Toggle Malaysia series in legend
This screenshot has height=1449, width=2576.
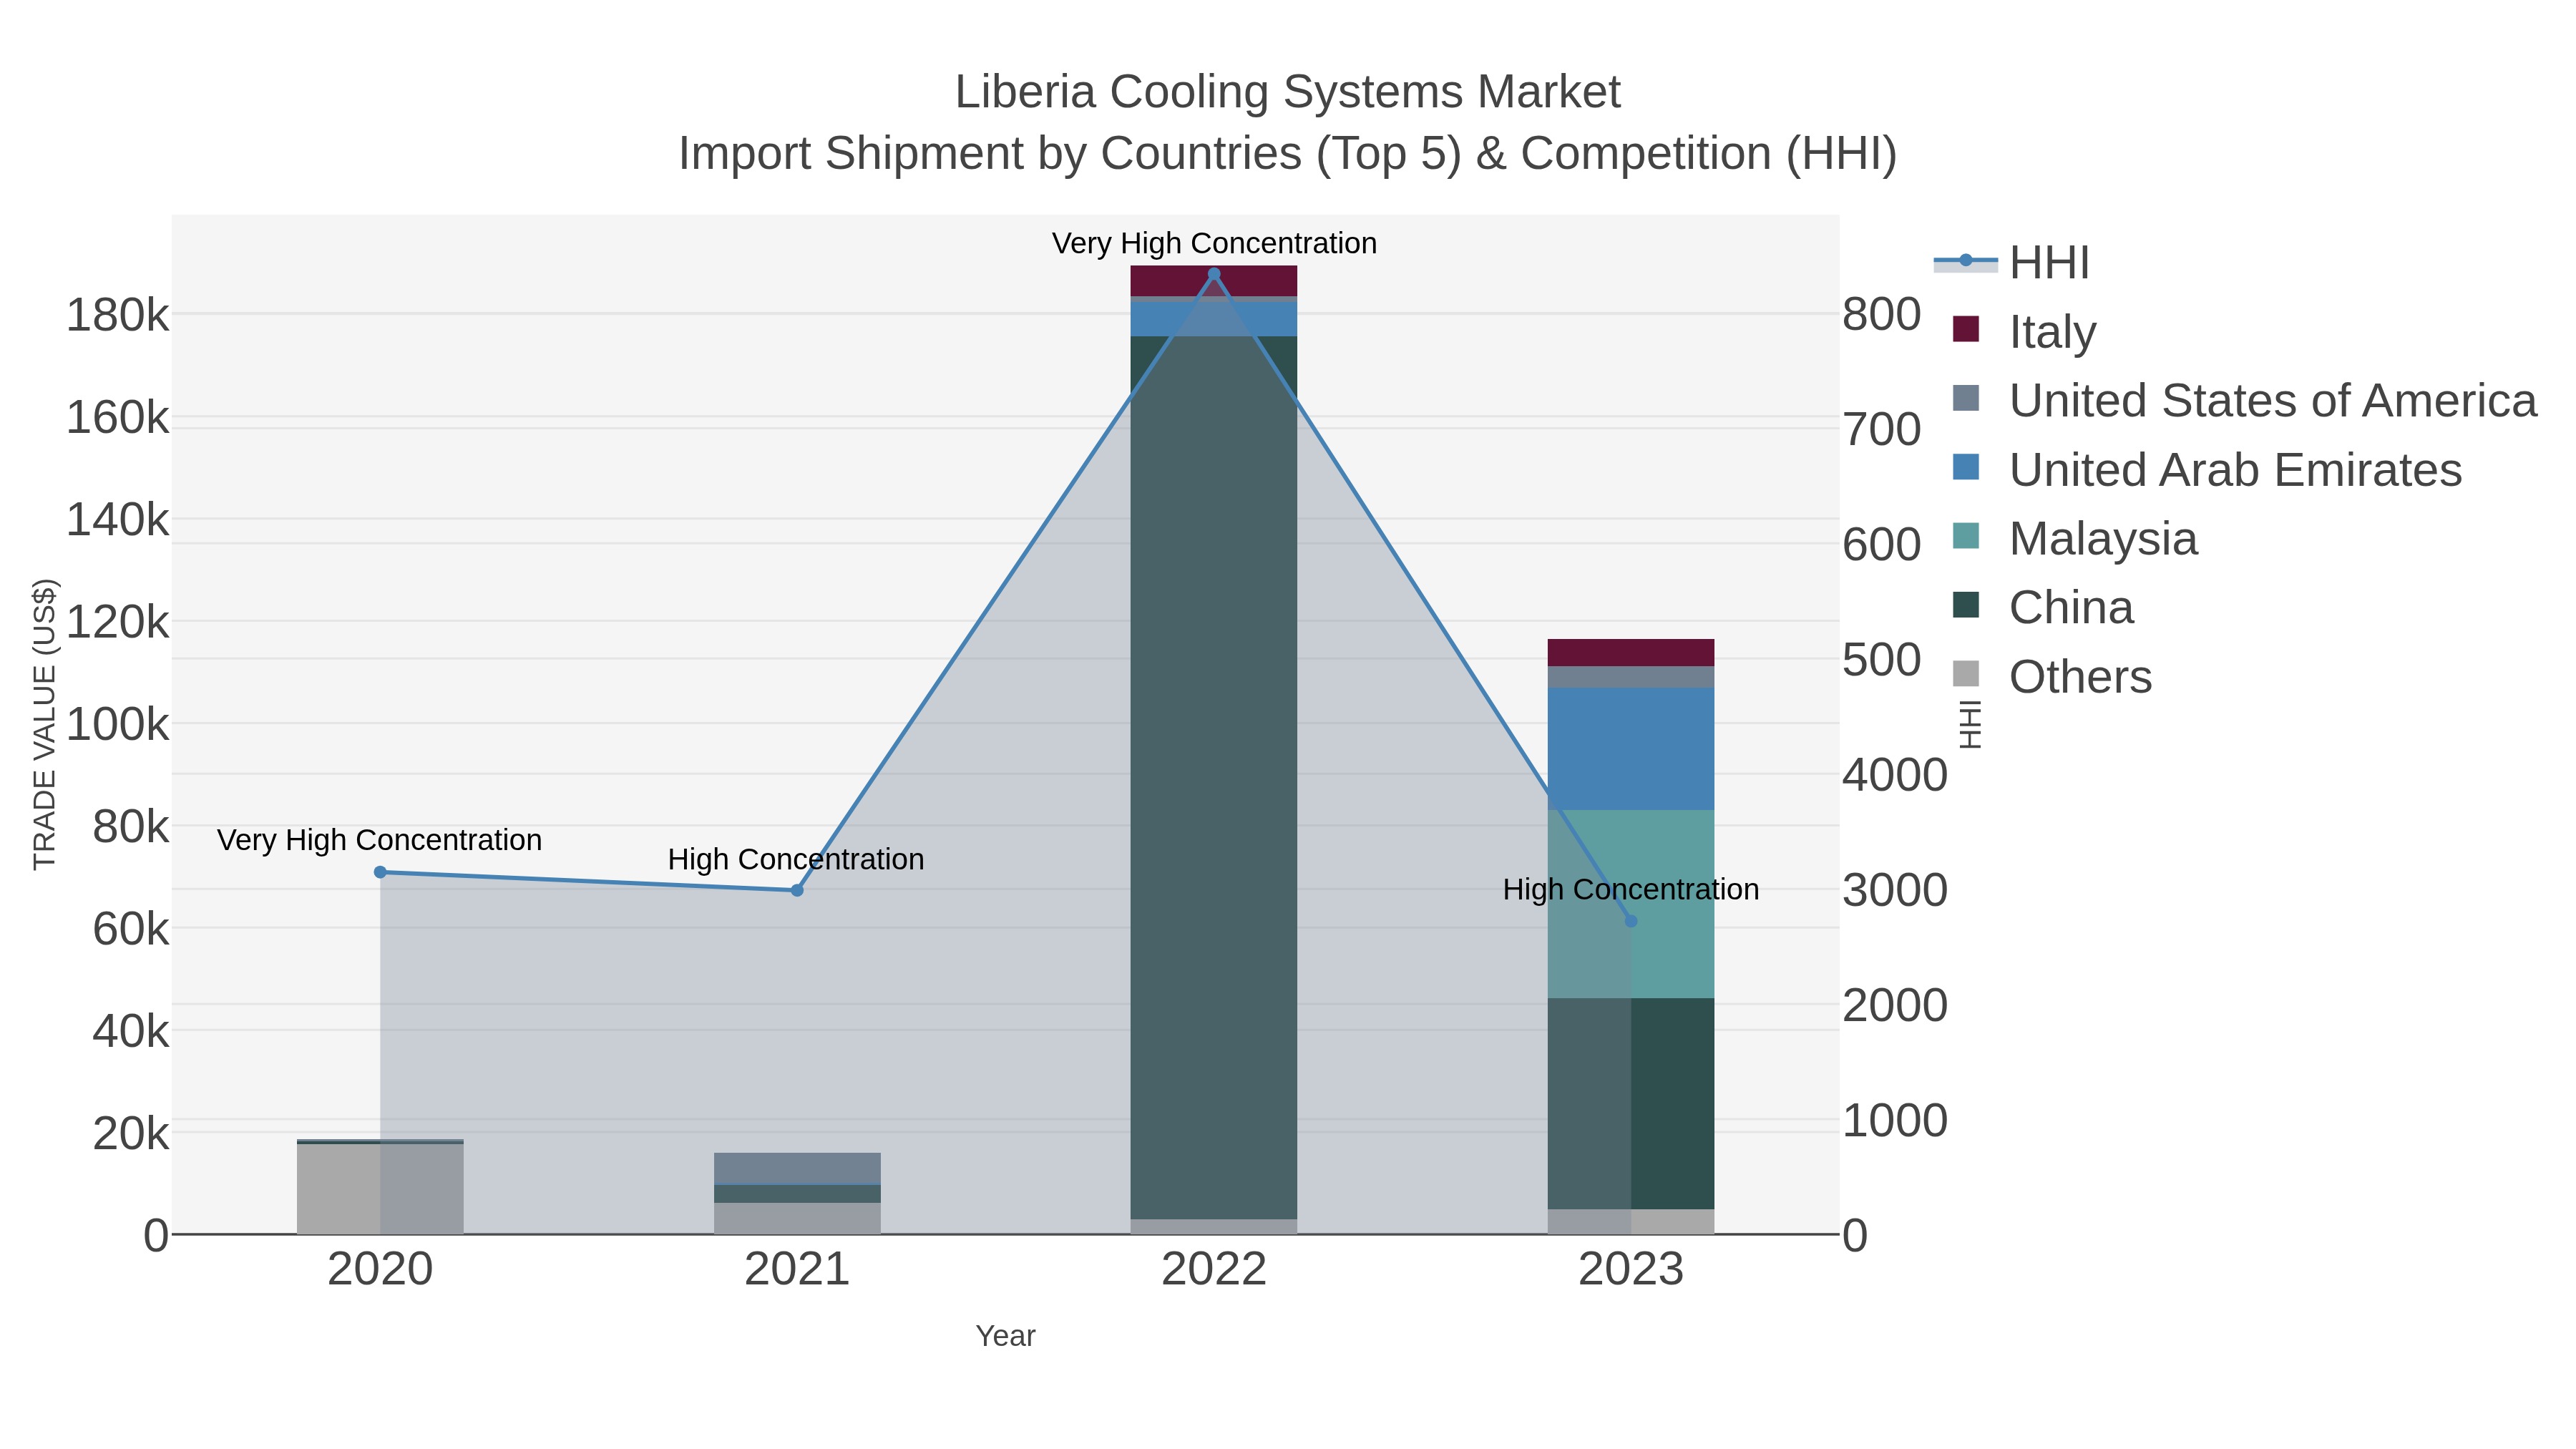coord(2075,538)
